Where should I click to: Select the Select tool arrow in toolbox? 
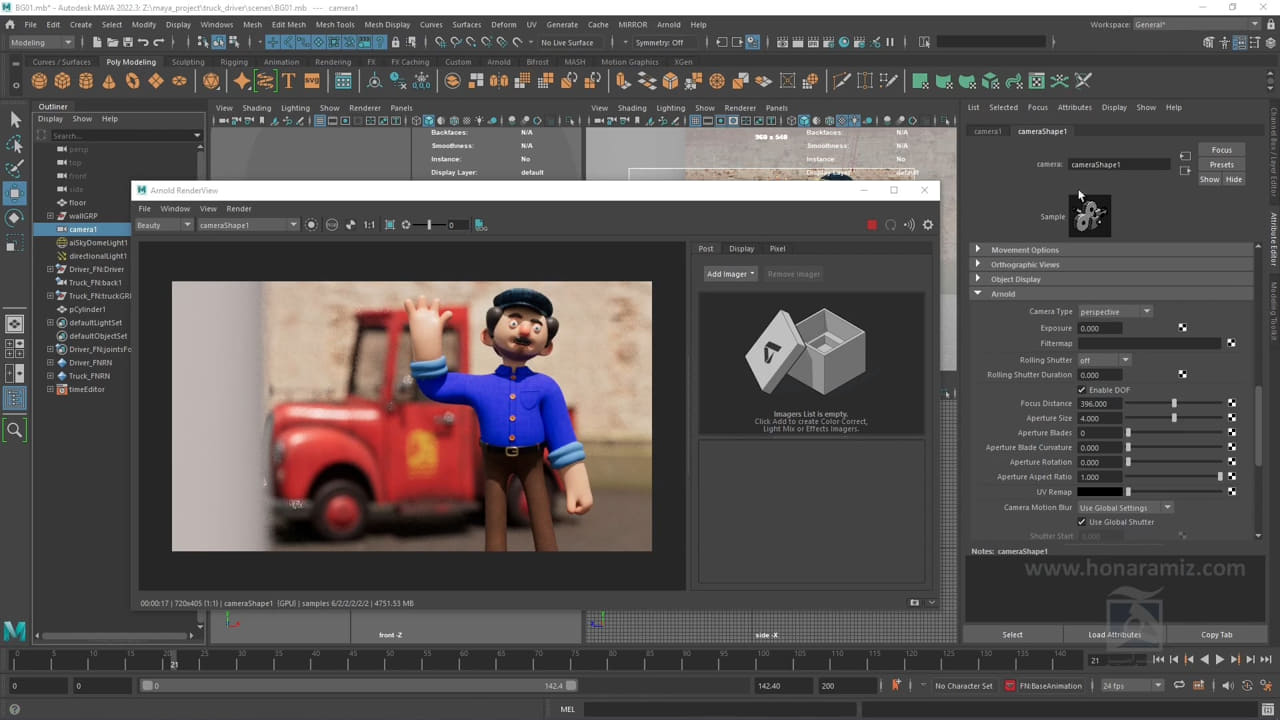point(15,120)
